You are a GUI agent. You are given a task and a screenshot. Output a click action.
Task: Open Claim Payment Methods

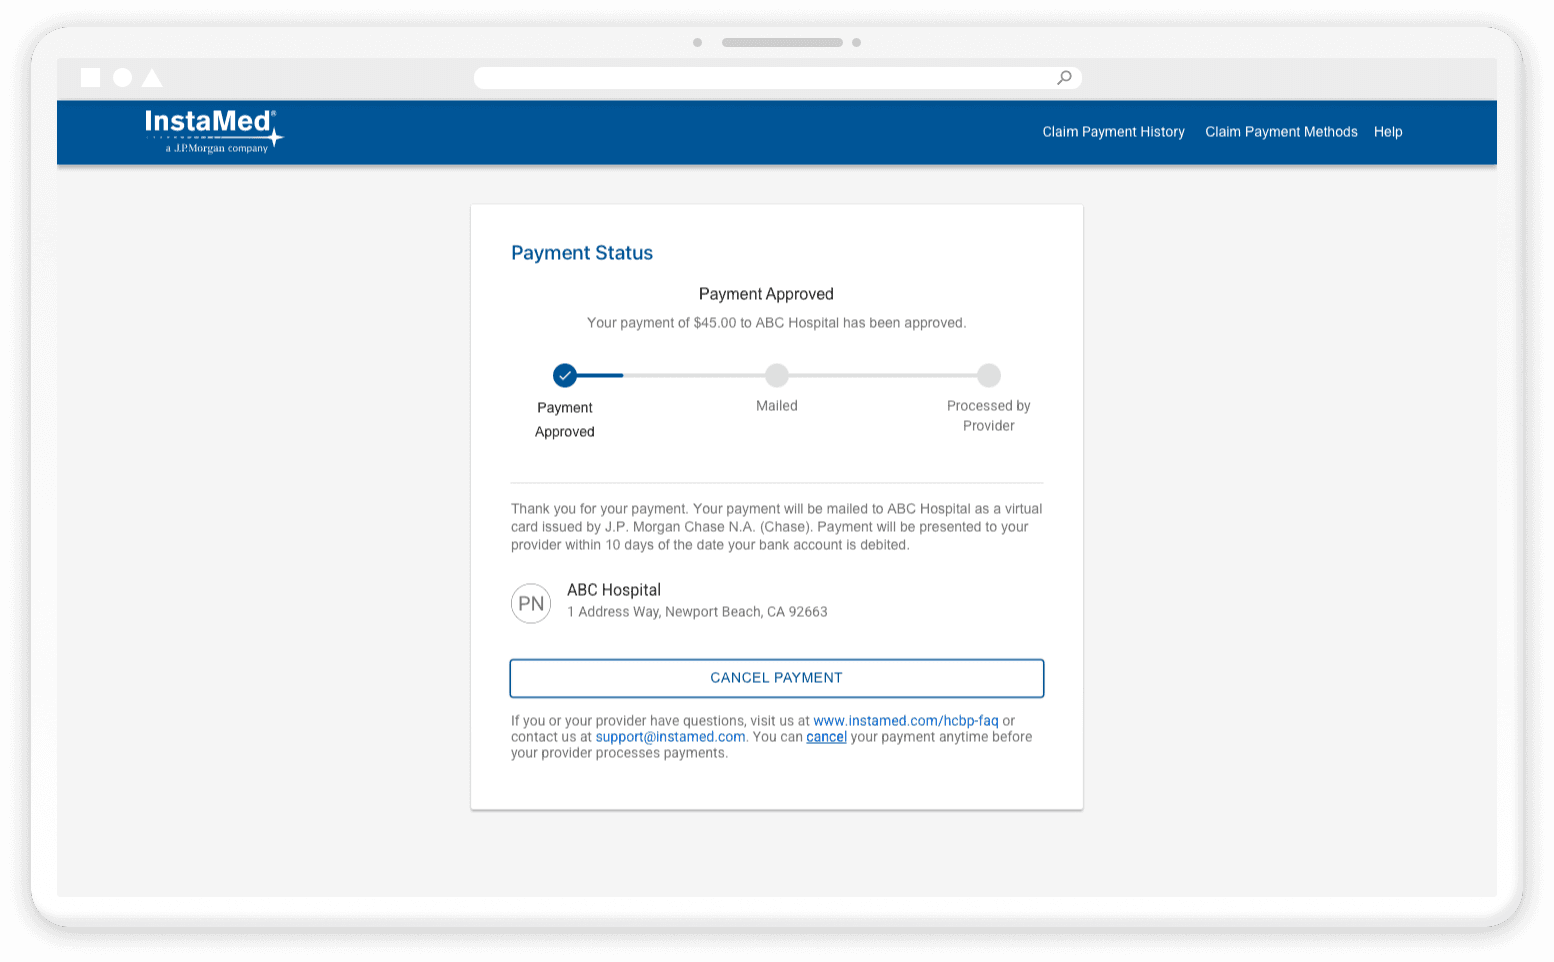(x=1281, y=132)
